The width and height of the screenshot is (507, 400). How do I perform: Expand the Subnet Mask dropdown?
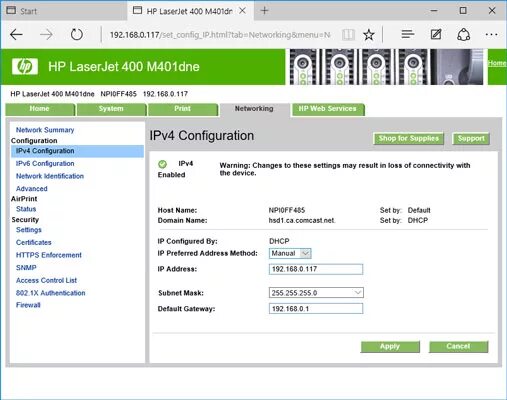point(316,293)
